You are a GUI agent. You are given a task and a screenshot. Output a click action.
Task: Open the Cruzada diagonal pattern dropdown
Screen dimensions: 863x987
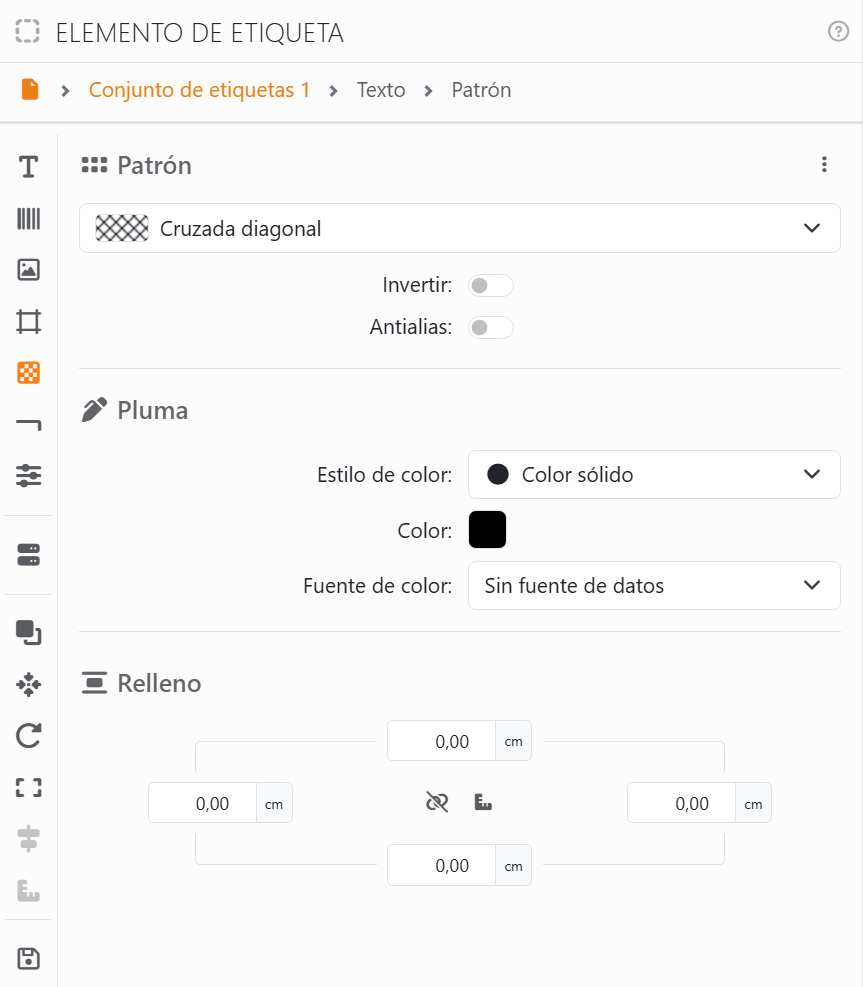pos(460,228)
